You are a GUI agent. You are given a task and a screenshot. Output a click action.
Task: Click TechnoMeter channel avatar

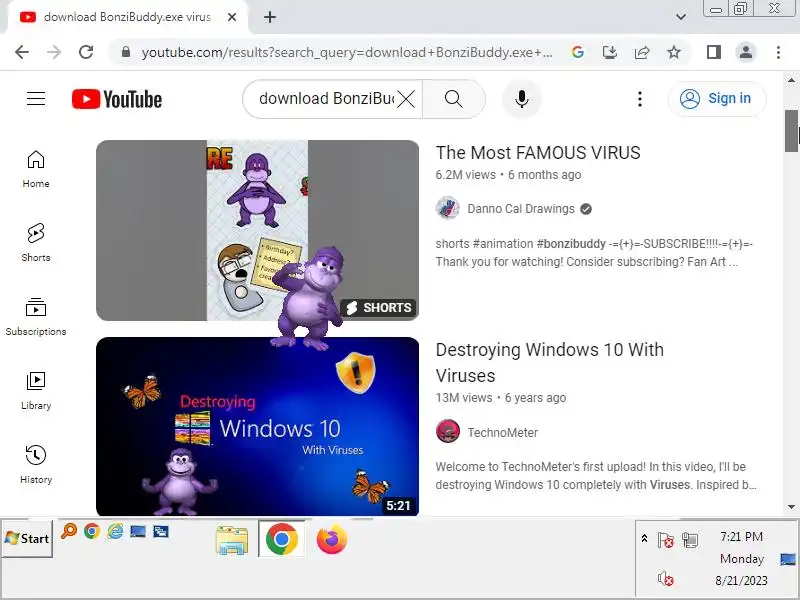coord(447,431)
